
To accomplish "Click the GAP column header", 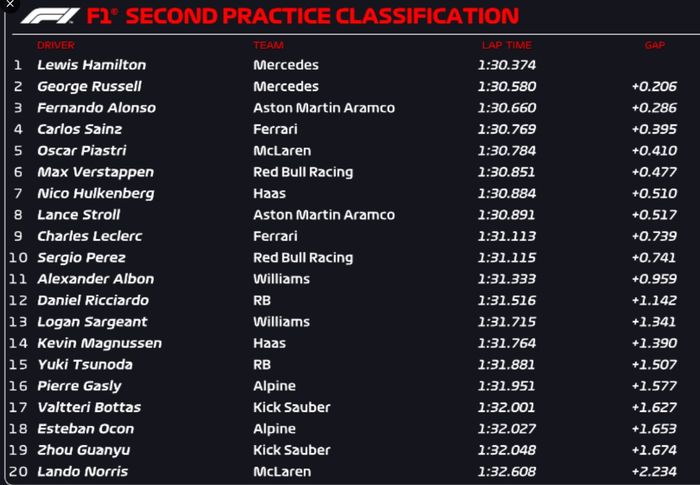I will pyautogui.click(x=655, y=46).
